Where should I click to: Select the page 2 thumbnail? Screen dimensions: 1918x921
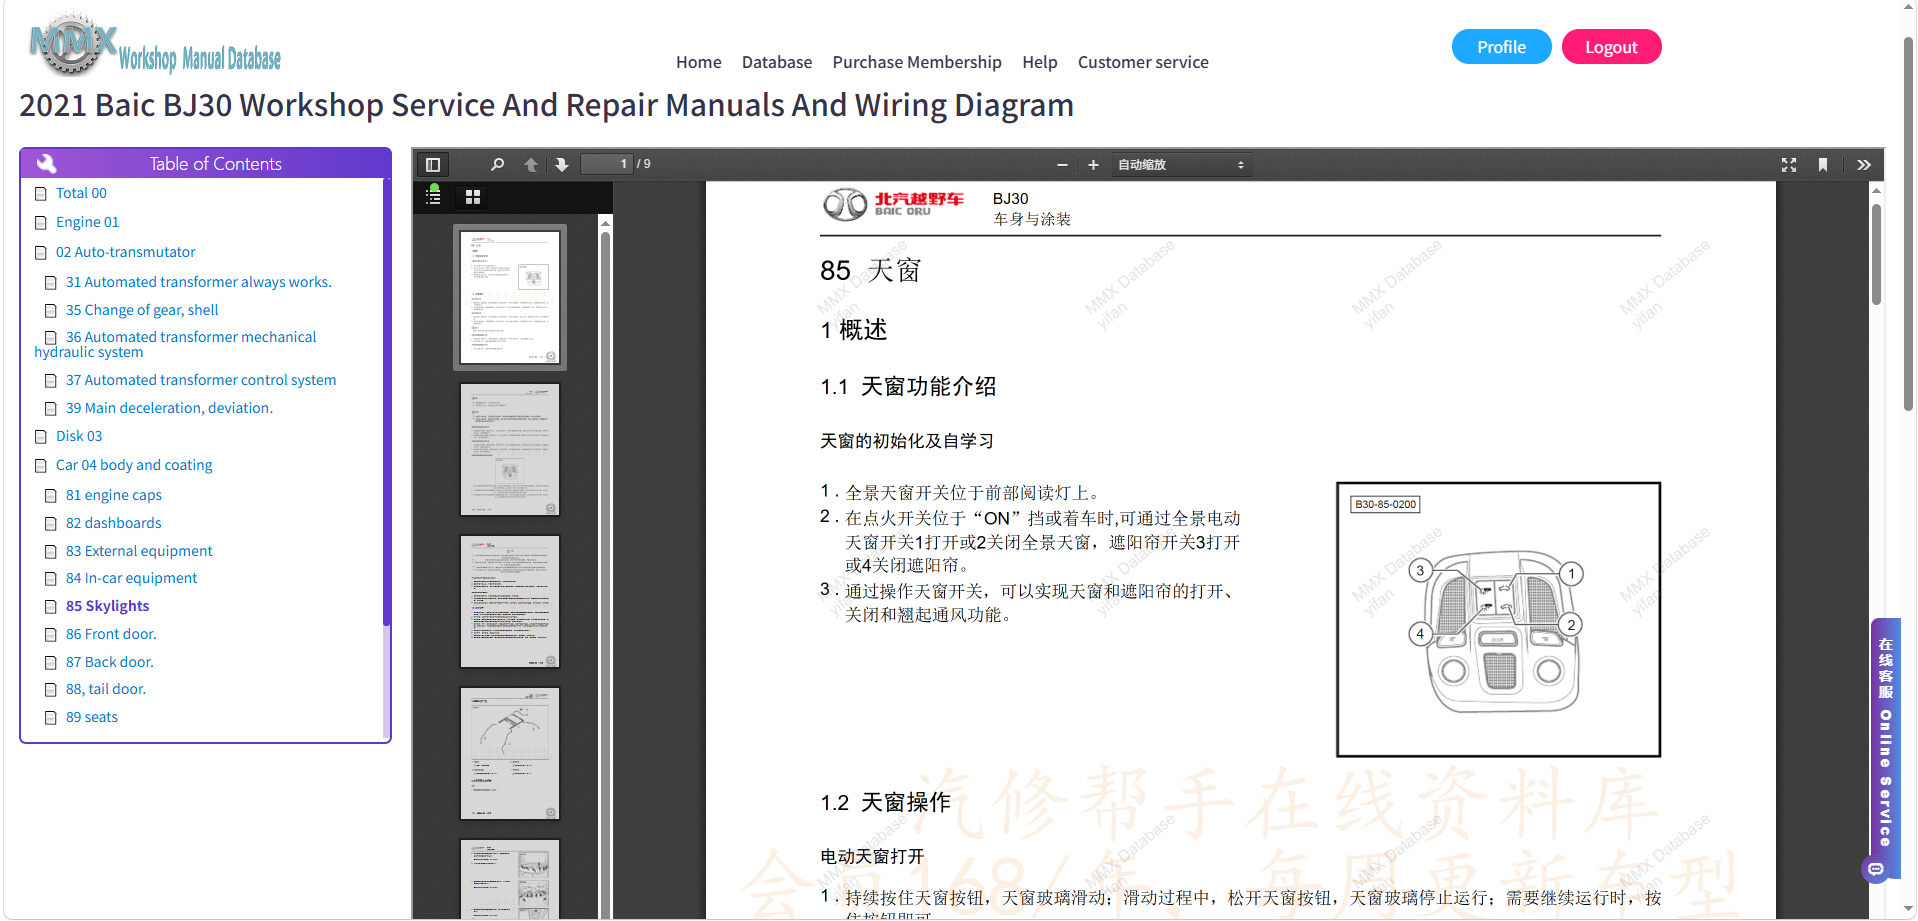click(510, 449)
